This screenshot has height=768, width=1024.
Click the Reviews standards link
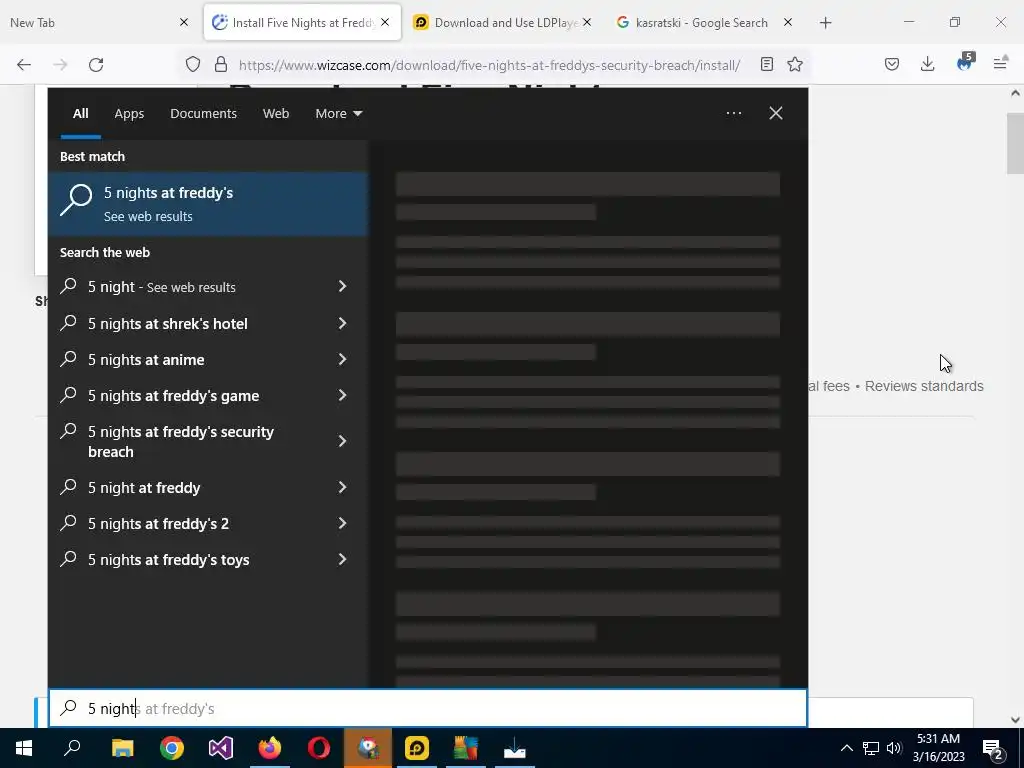(924, 386)
